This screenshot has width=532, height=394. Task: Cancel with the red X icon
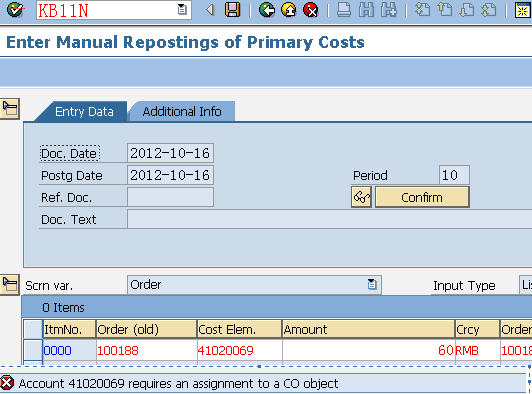tap(311, 10)
